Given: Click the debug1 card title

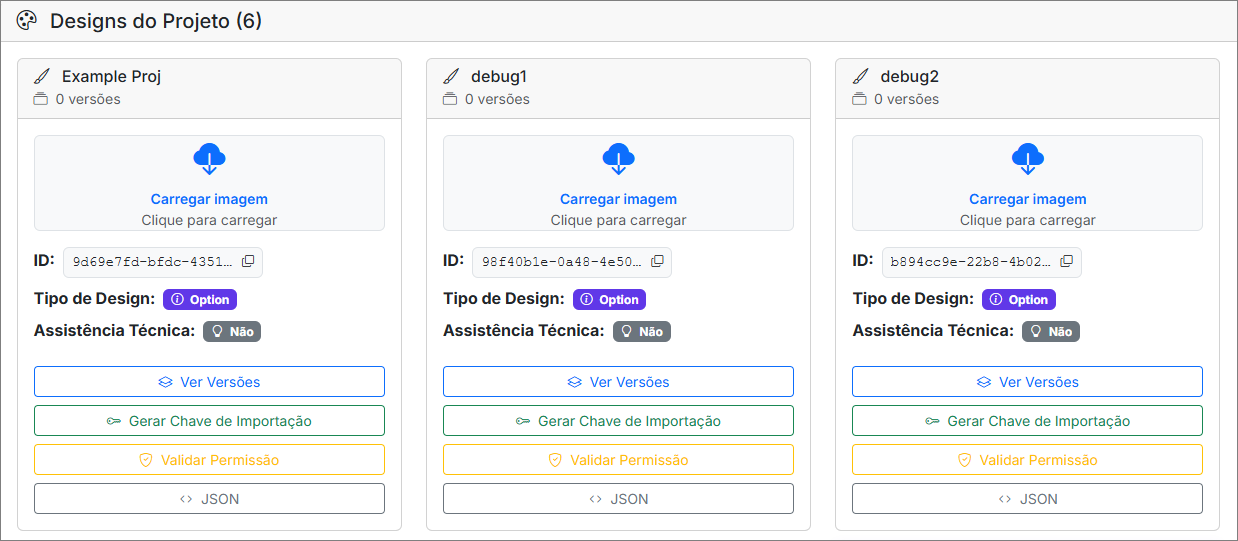Looking at the screenshot, I should tap(499, 76).
